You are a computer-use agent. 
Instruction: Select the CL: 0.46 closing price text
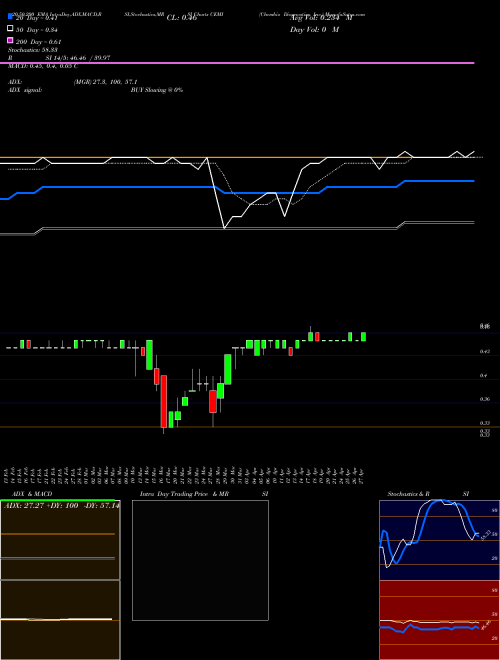click(182, 18)
